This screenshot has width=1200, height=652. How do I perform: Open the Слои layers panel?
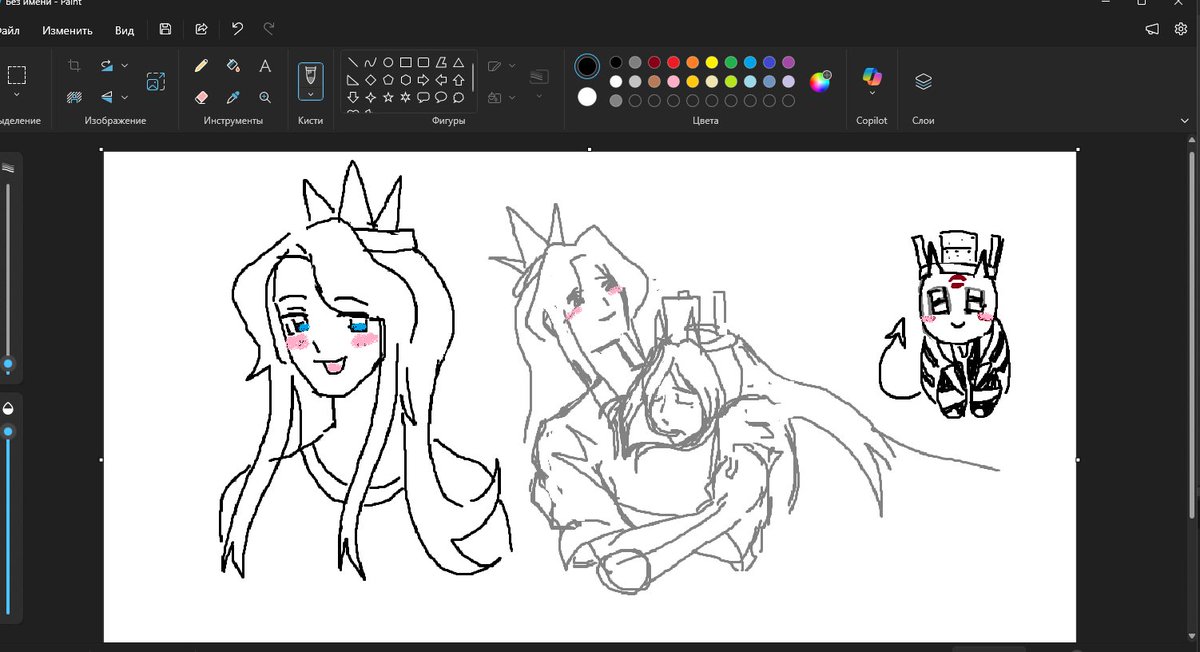click(923, 82)
